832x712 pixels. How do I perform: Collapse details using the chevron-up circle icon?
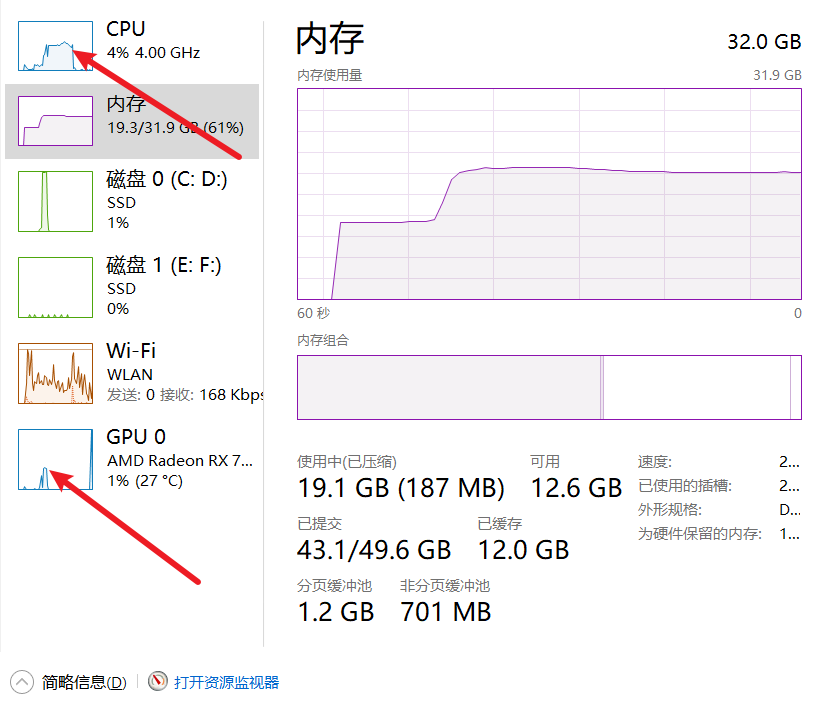click(22, 682)
